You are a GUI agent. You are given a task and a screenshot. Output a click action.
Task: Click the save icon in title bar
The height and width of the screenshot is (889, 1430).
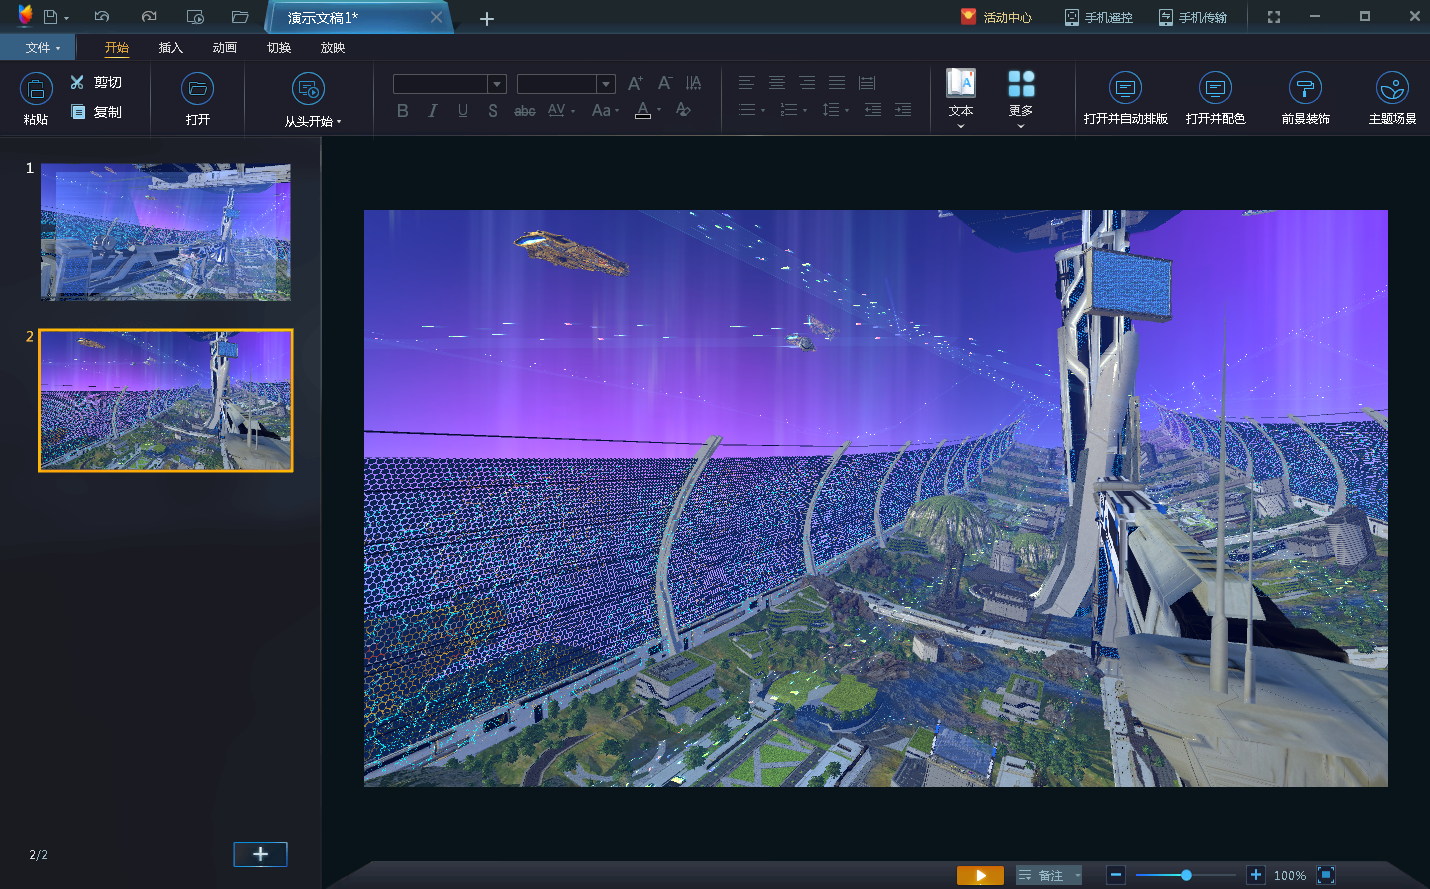(x=50, y=17)
